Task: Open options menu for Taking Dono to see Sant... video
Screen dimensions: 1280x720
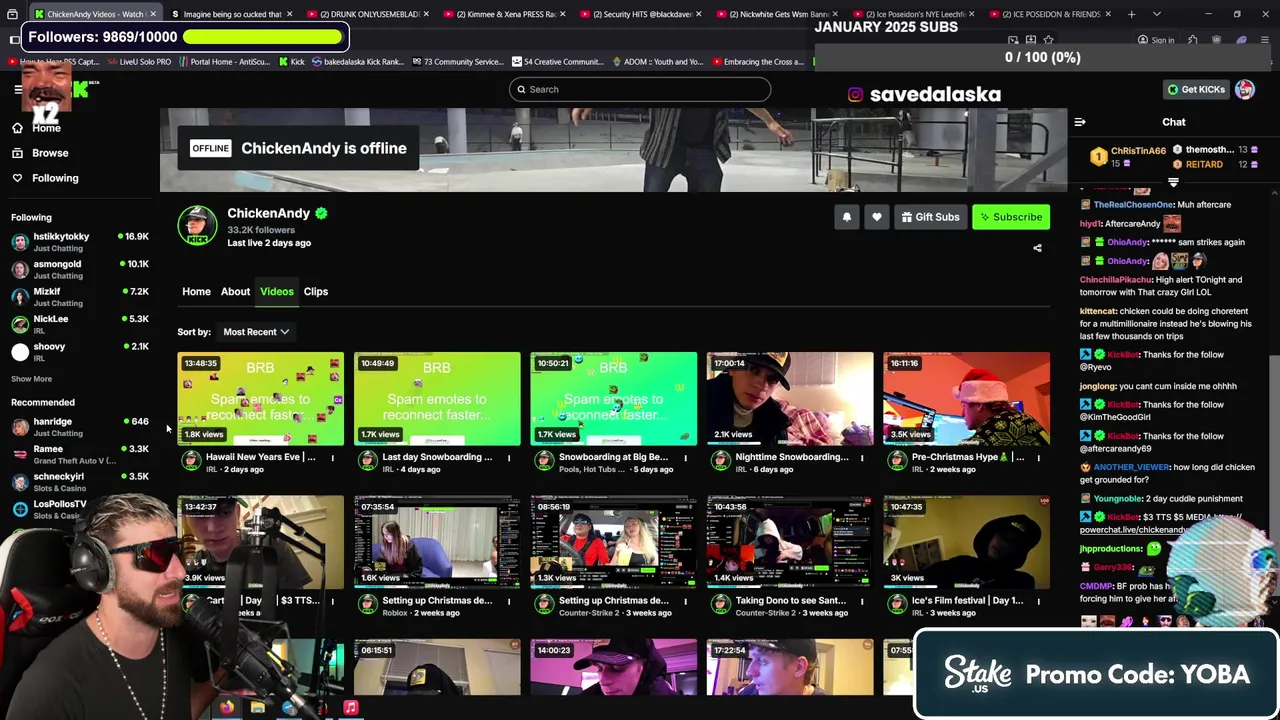Action: tap(861, 601)
